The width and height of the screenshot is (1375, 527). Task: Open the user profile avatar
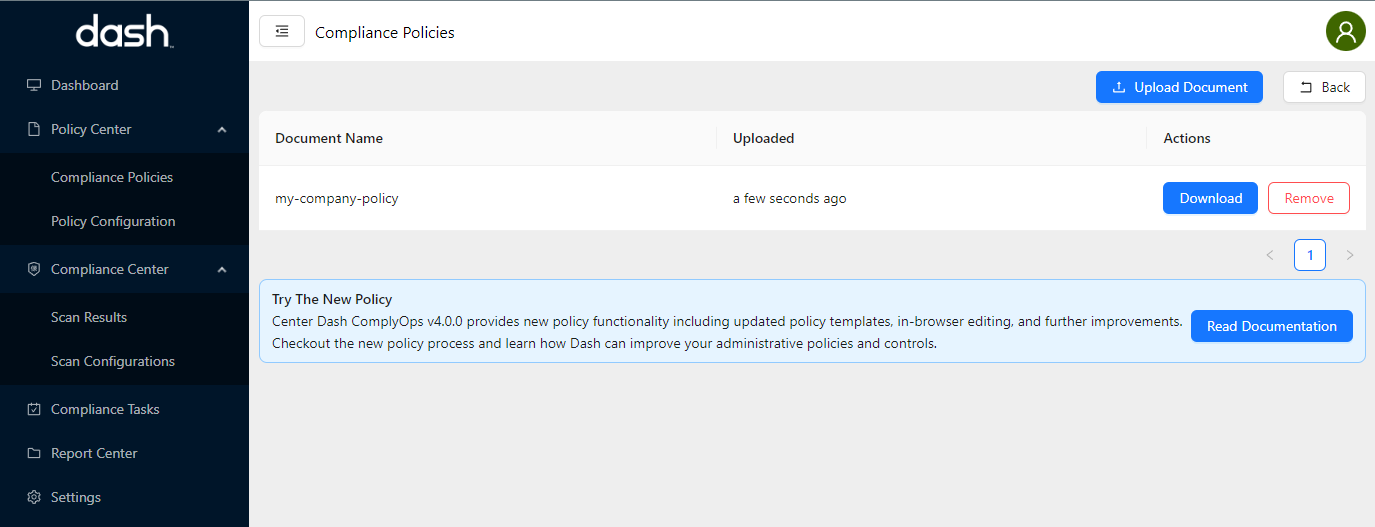tap(1345, 31)
